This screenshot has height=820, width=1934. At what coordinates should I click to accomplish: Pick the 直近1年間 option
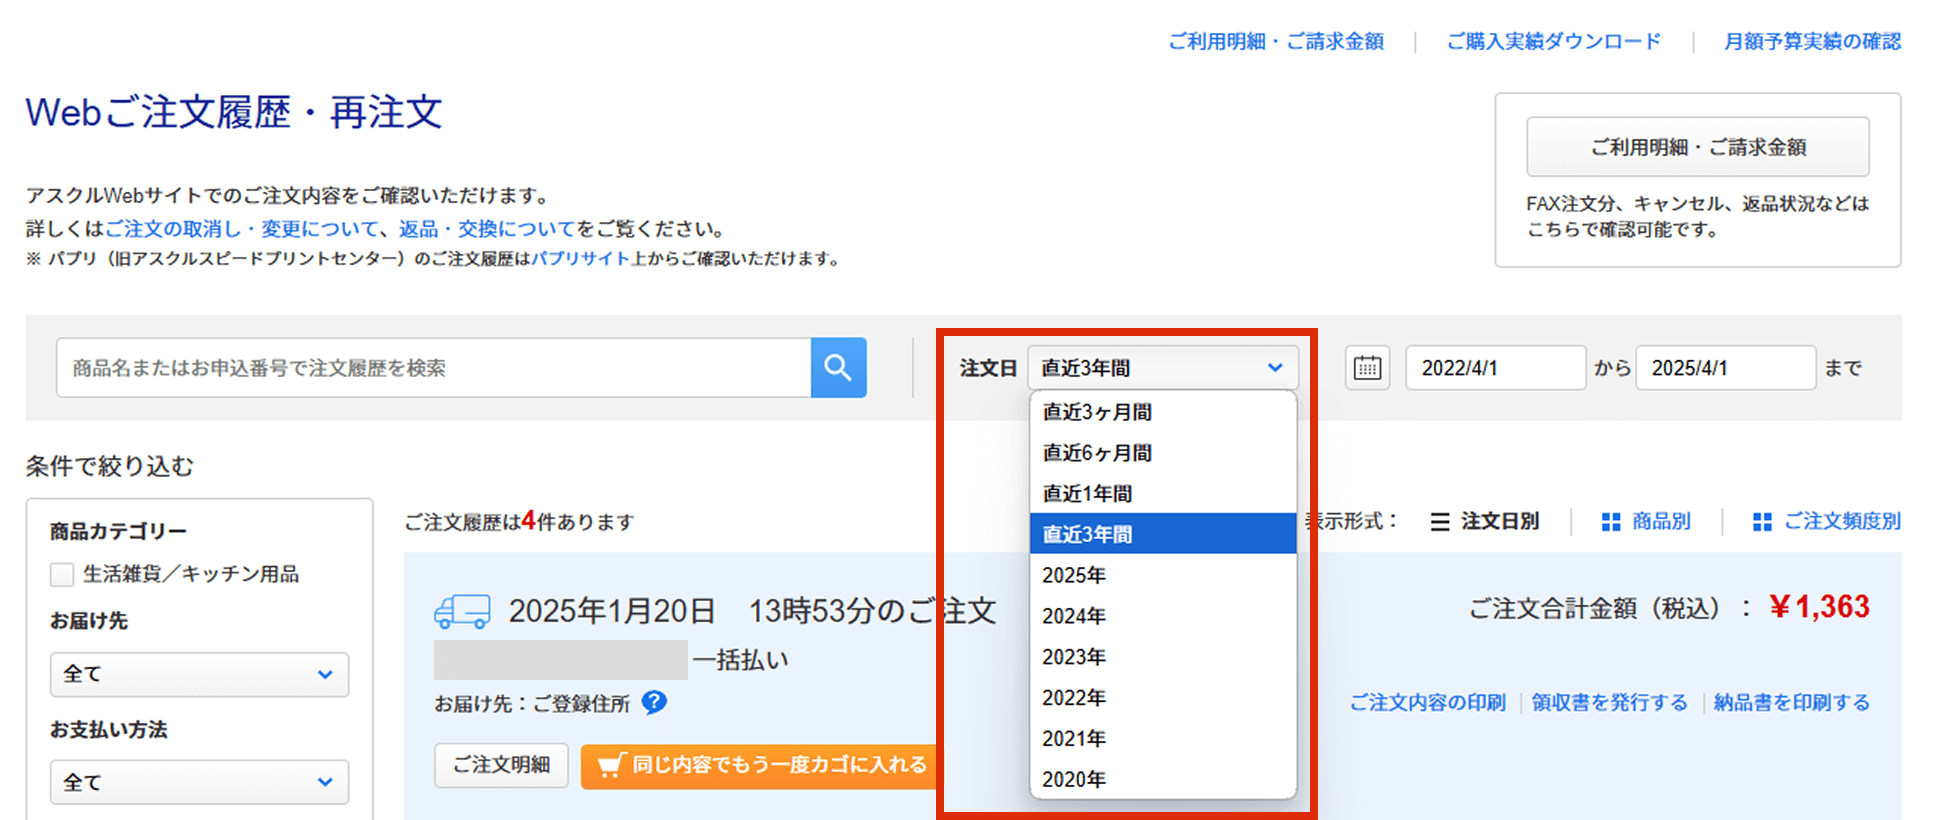pos(1087,494)
